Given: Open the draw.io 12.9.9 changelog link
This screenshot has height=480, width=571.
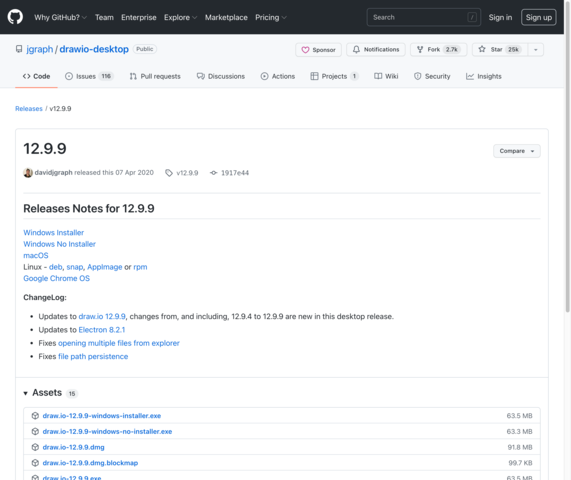Looking at the screenshot, I should (x=102, y=316).
